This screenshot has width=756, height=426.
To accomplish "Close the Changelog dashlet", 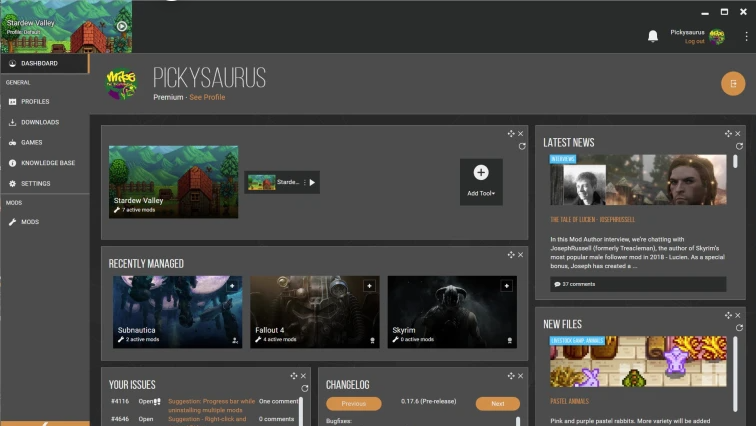I will (520, 375).
